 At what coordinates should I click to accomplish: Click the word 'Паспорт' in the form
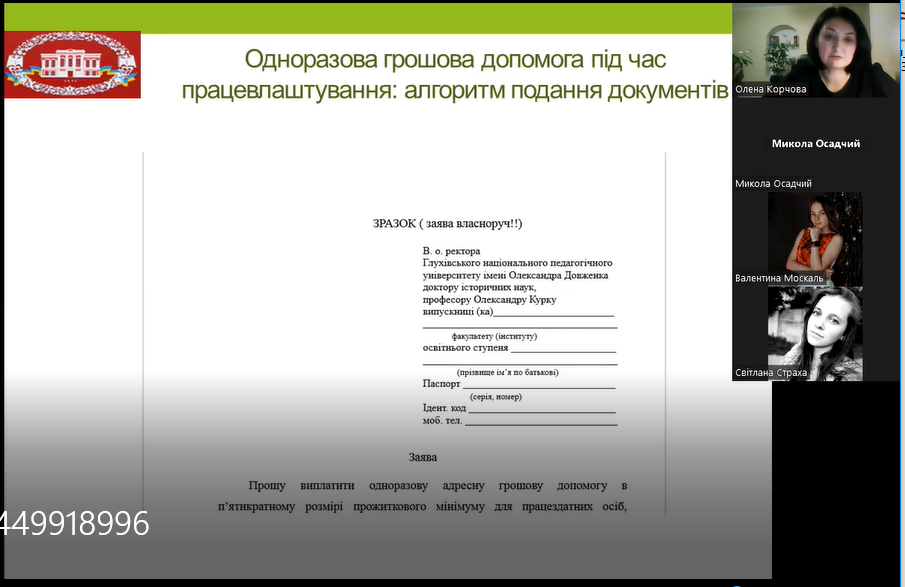(442, 384)
